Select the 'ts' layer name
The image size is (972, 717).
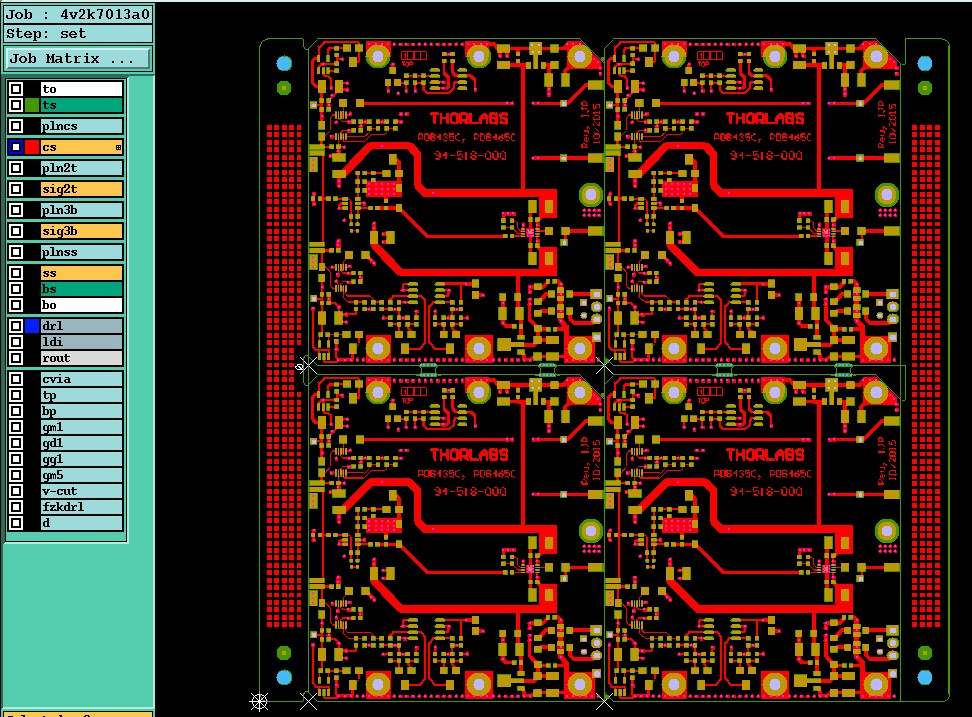tap(81, 105)
